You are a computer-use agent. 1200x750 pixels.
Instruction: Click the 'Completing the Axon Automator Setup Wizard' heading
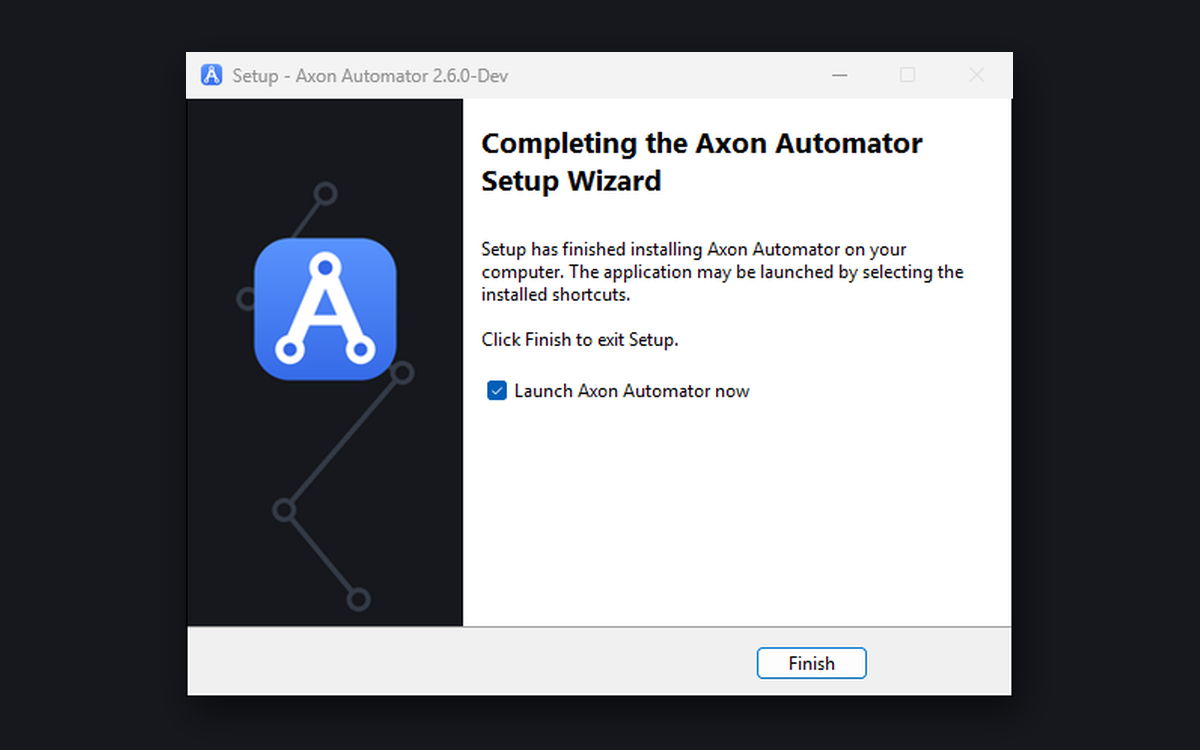[x=701, y=162]
